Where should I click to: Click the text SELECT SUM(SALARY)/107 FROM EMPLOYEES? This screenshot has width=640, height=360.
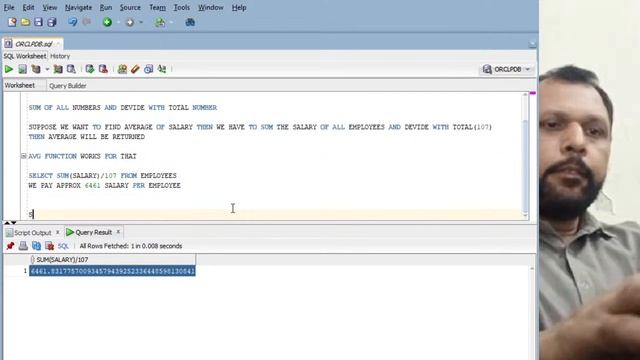(x=102, y=176)
